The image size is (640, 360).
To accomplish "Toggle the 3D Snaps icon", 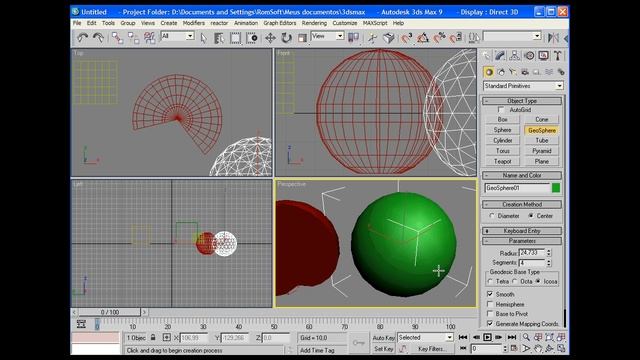I will tap(406, 38).
